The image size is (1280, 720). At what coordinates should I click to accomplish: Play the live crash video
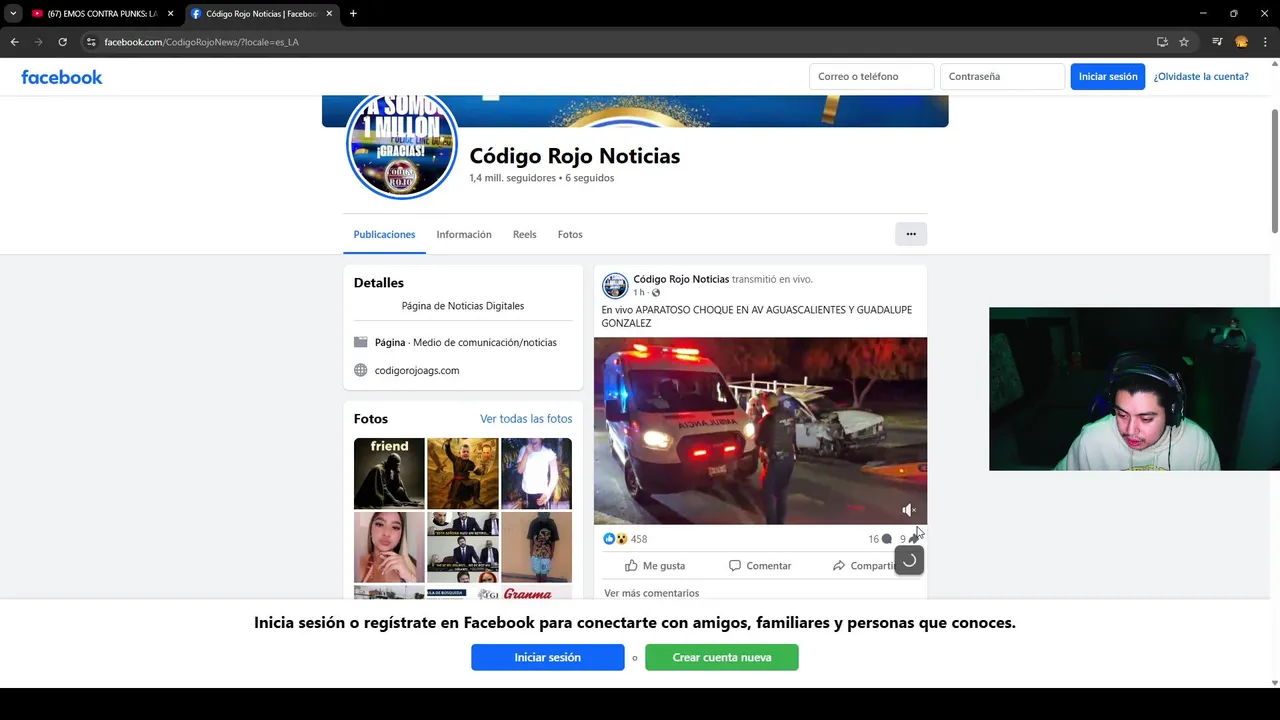coord(760,431)
